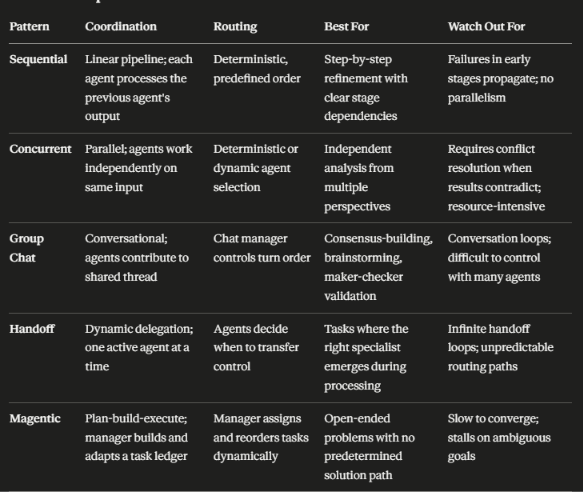Click the 'Deterministic, predefined order' routing cell
583x492 pixels.
(x=257, y=69)
